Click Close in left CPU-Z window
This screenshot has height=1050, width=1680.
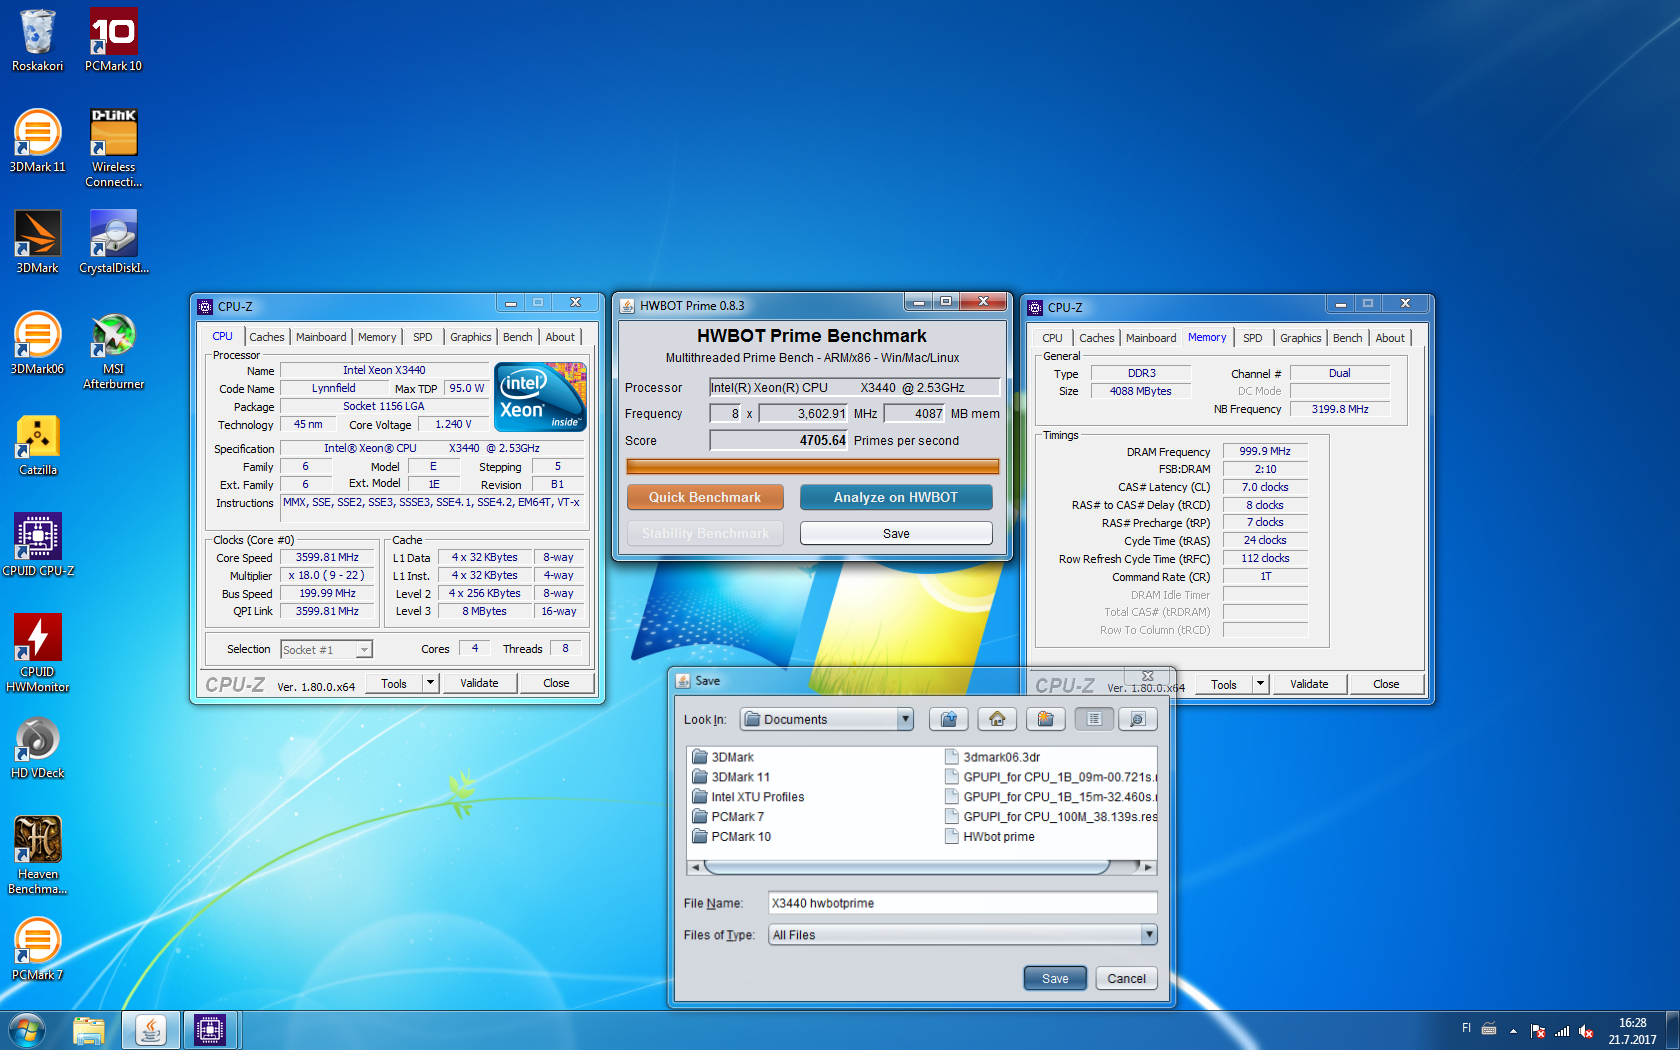[x=556, y=683]
